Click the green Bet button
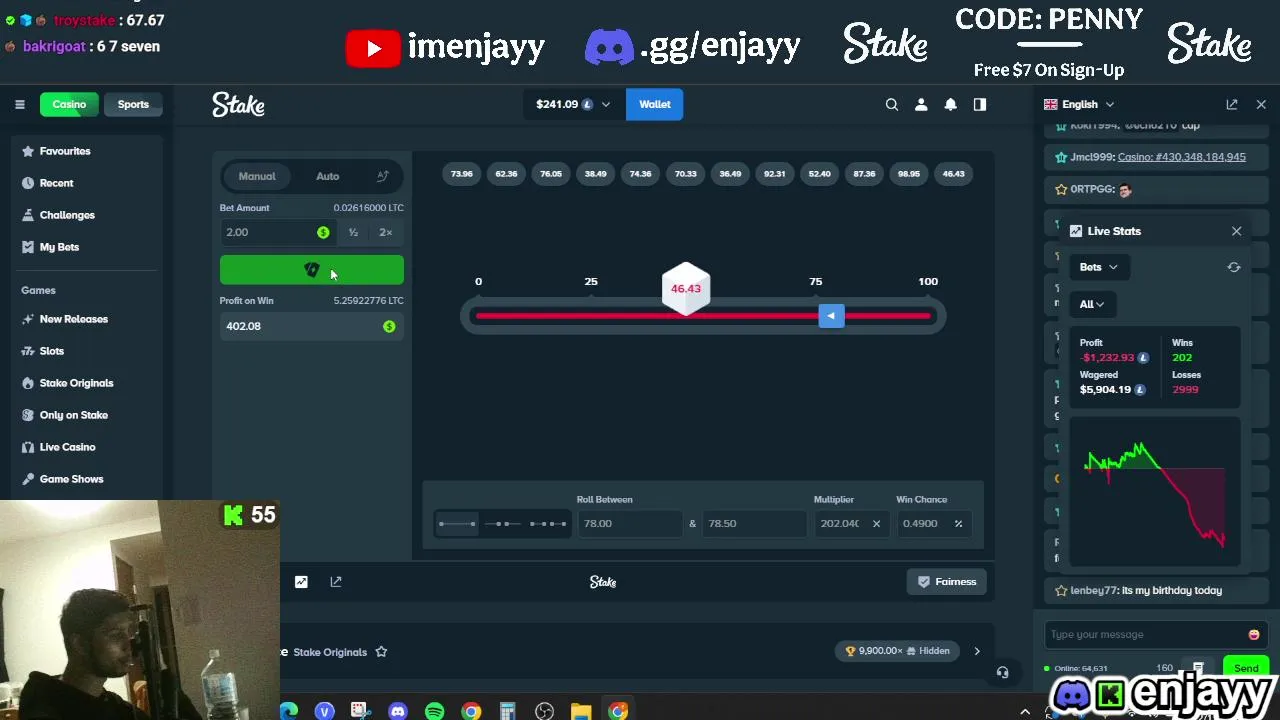This screenshot has height=720, width=1280. tap(312, 270)
